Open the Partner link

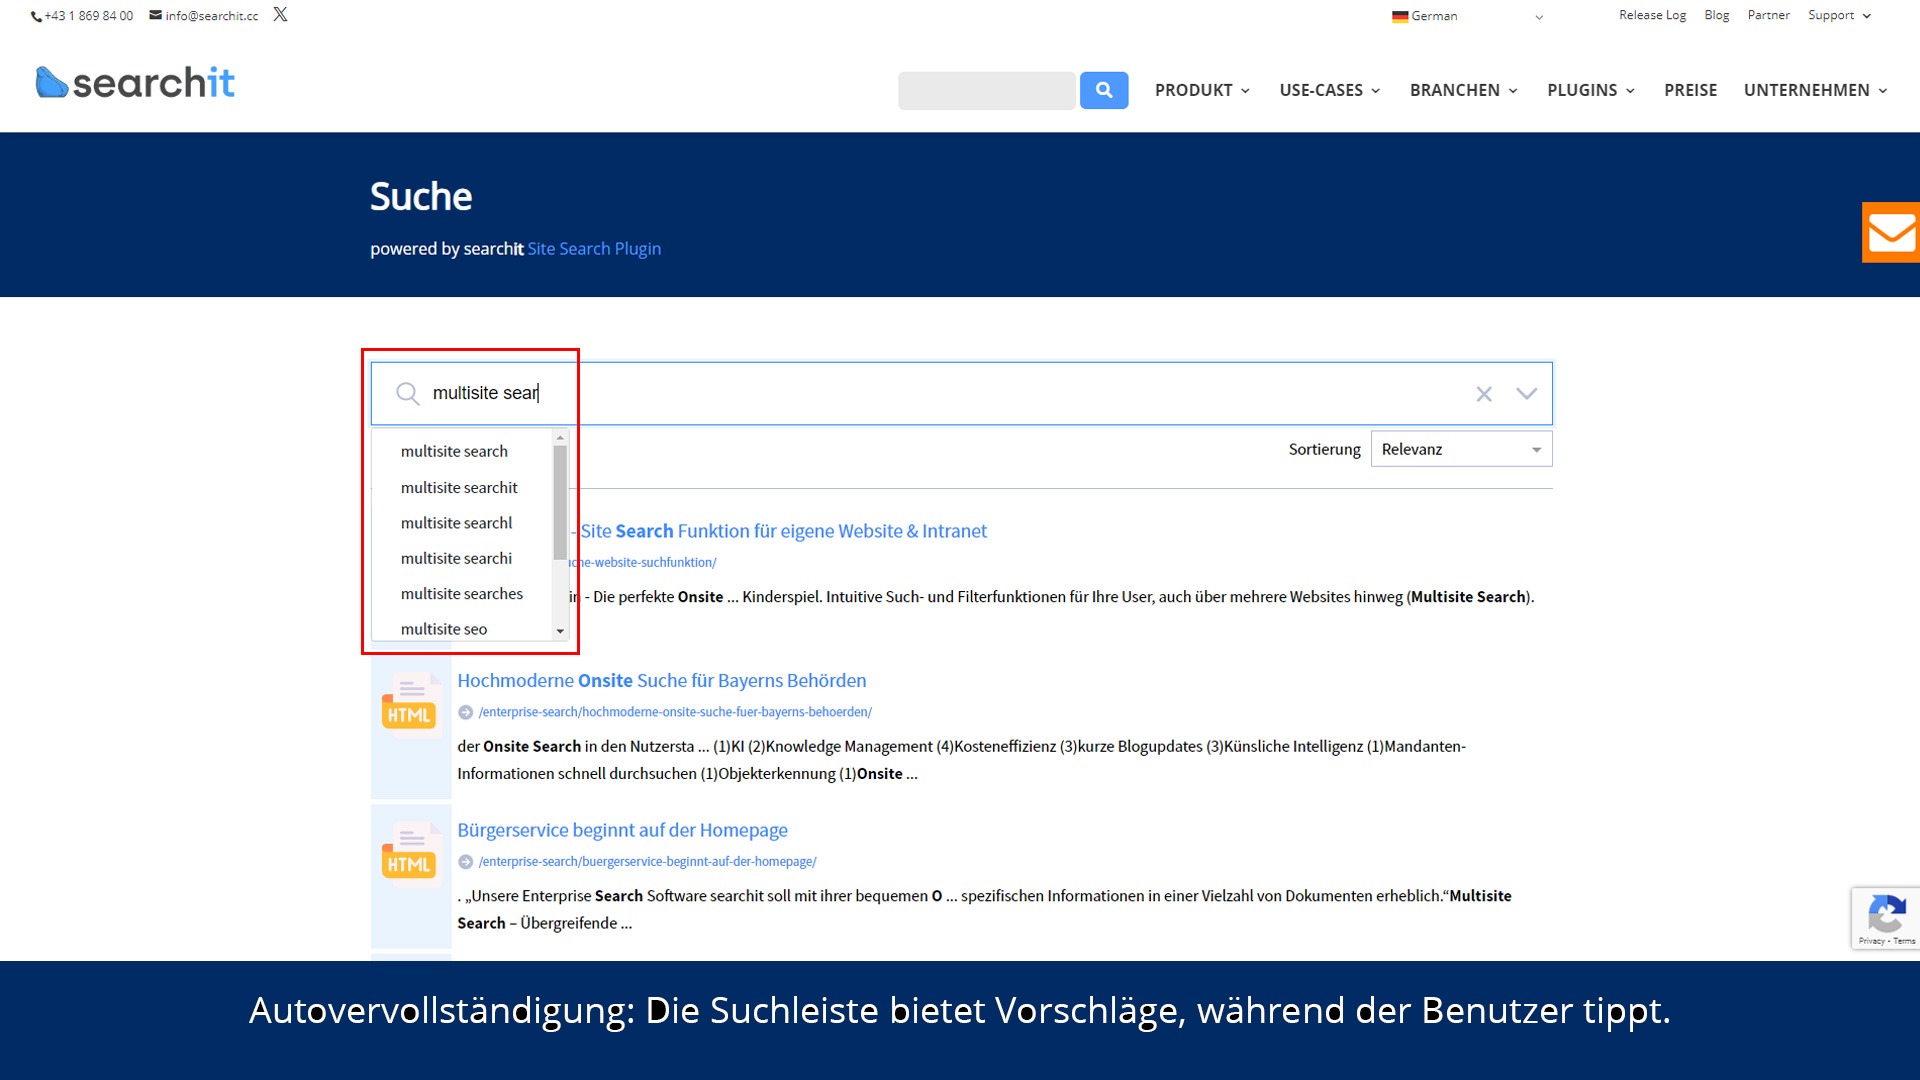point(1768,15)
